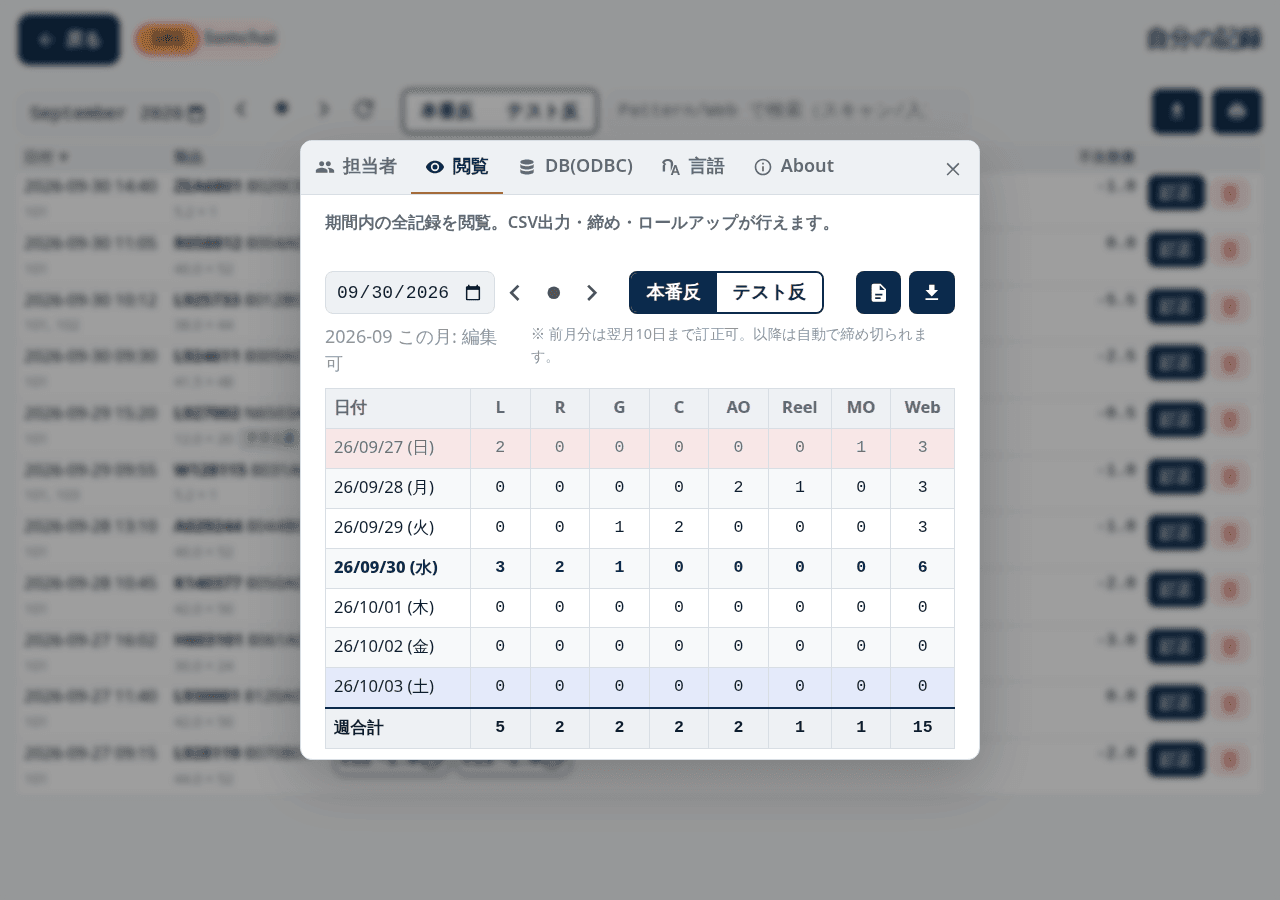The height and width of the screenshot is (900, 1280).
Task: Switch to the 担当者 tab
Action: 356,167
